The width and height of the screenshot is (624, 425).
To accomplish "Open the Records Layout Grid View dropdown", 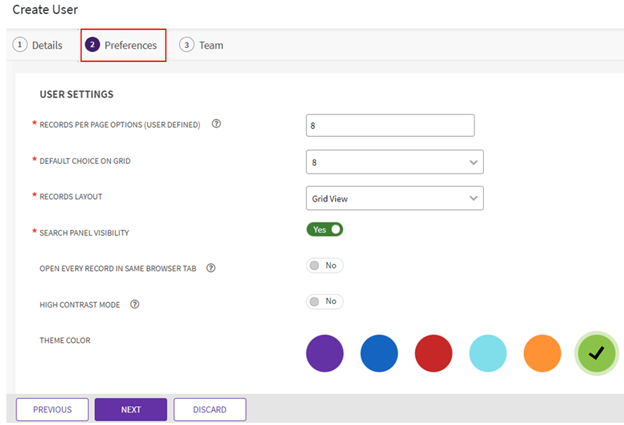I will [394, 198].
